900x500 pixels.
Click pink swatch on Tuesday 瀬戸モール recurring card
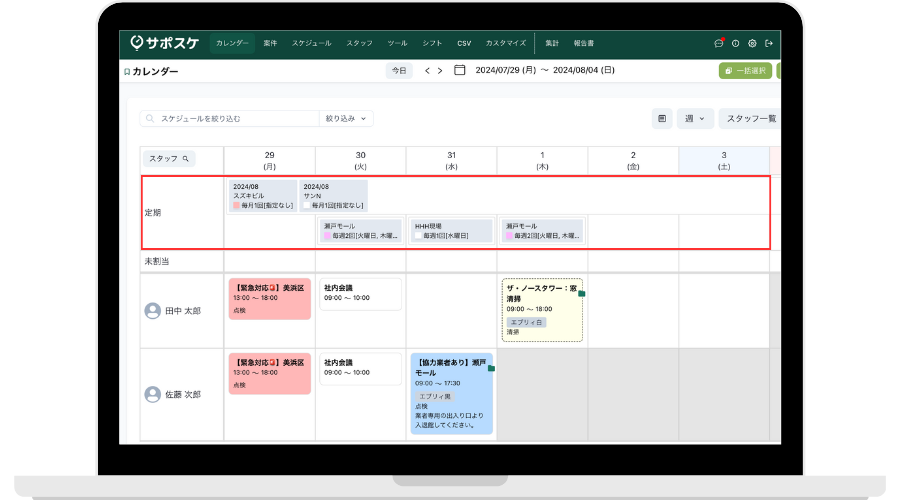[x=327, y=236]
